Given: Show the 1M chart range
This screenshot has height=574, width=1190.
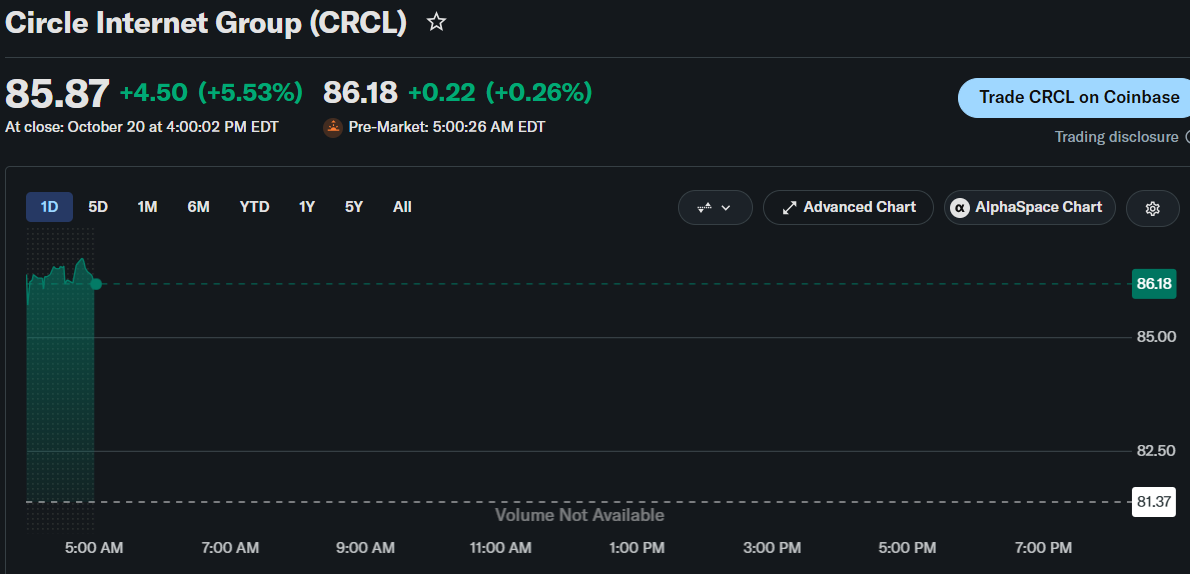Looking at the screenshot, I should point(147,207).
